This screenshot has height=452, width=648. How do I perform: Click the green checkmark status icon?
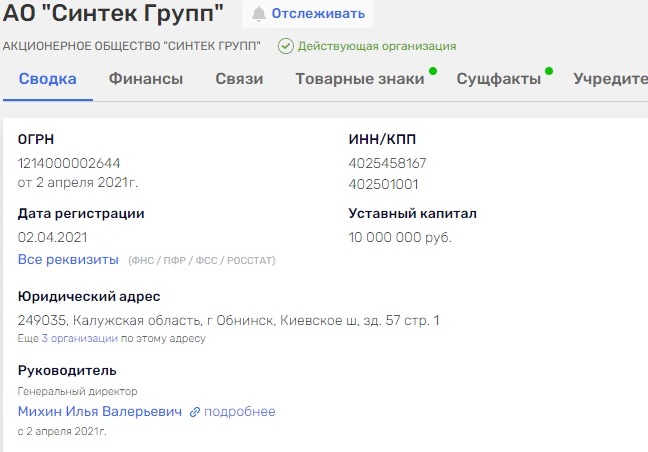[286, 46]
